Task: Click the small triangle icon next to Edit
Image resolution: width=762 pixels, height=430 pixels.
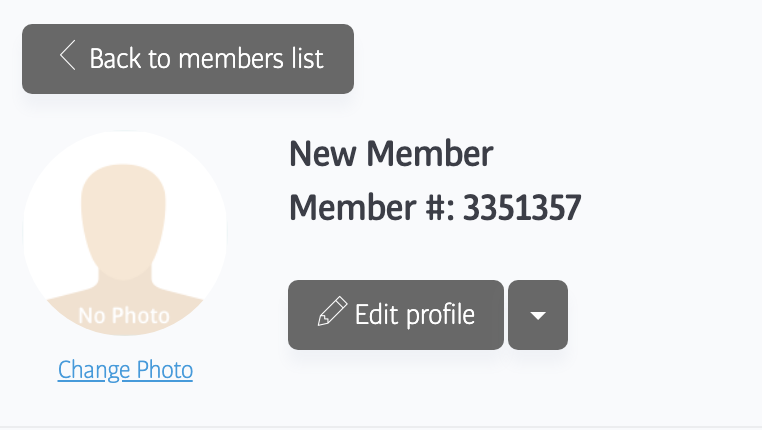Action: coord(538,316)
